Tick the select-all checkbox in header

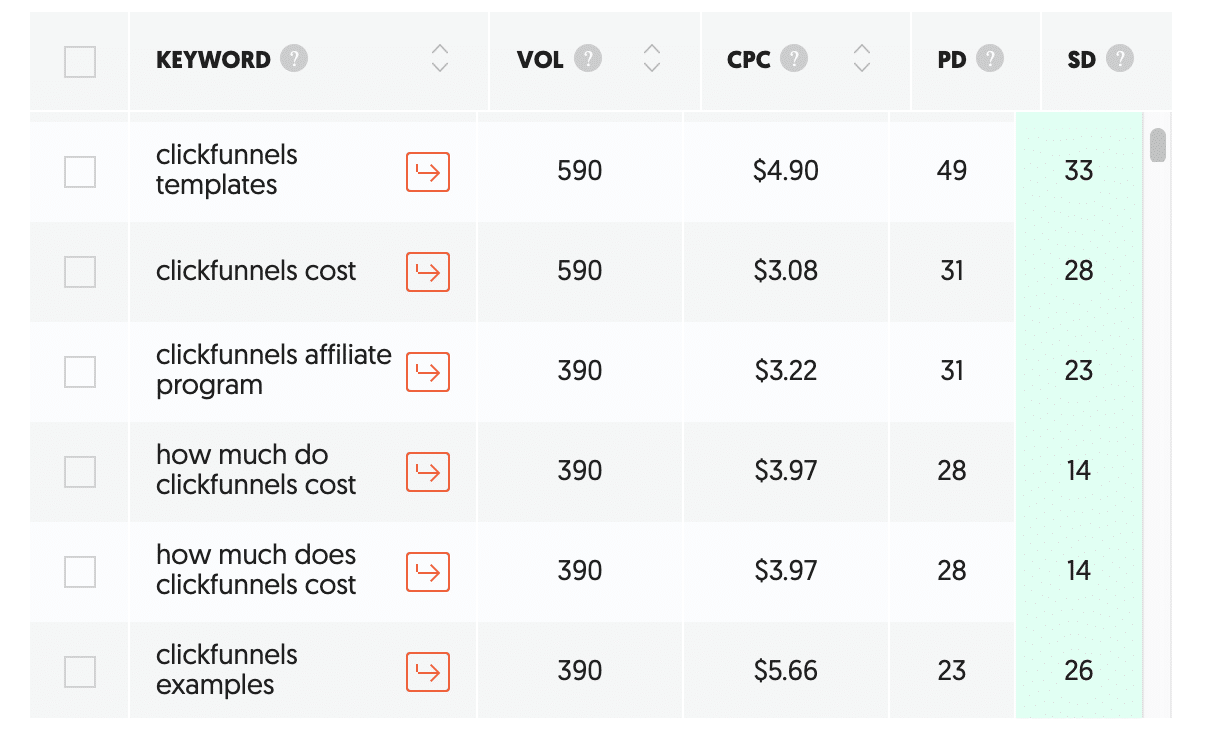tap(80, 62)
